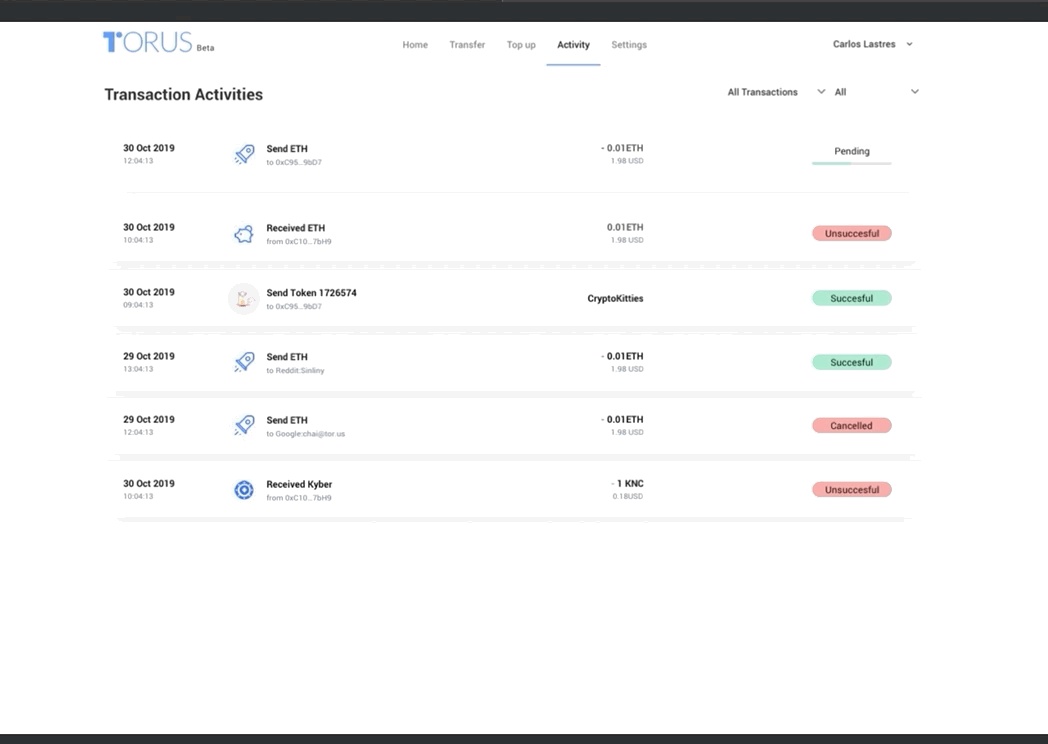Click the 'Pending' status label

pos(852,151)
